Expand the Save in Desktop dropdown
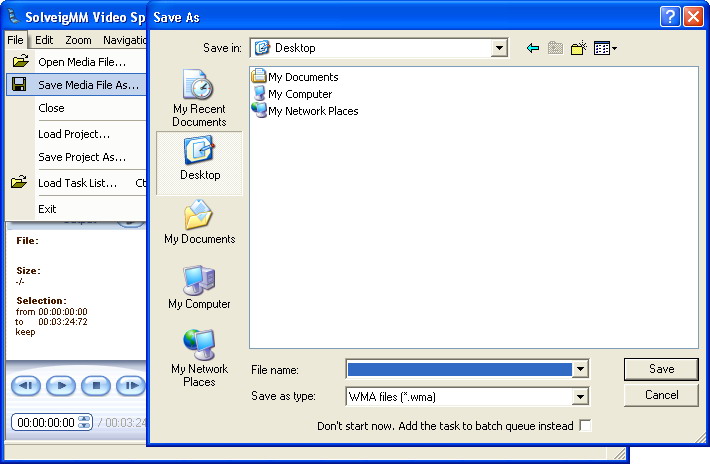This screenshot has height=464, width=710. click(499, 48)
